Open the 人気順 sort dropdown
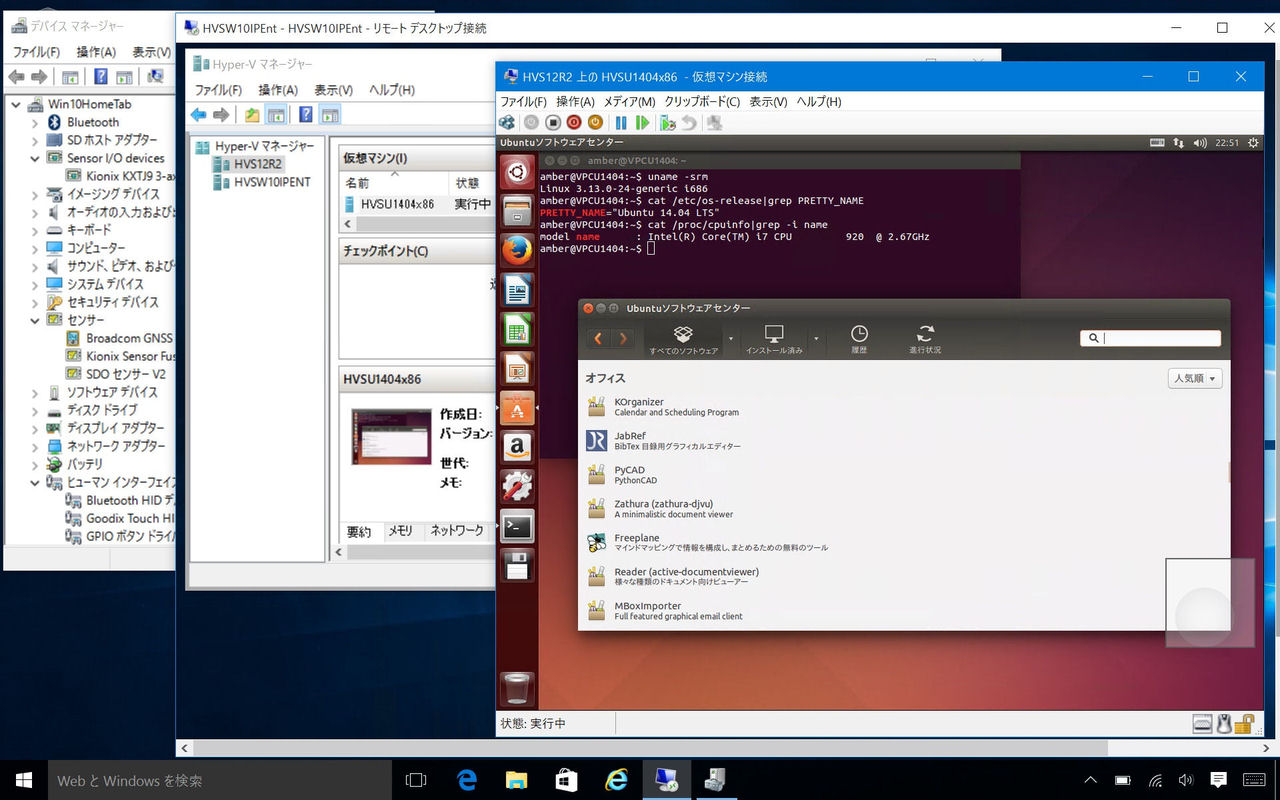The height and width of the screenshot is (800, 1280). pyautogui.click(x=1195, y=379)
